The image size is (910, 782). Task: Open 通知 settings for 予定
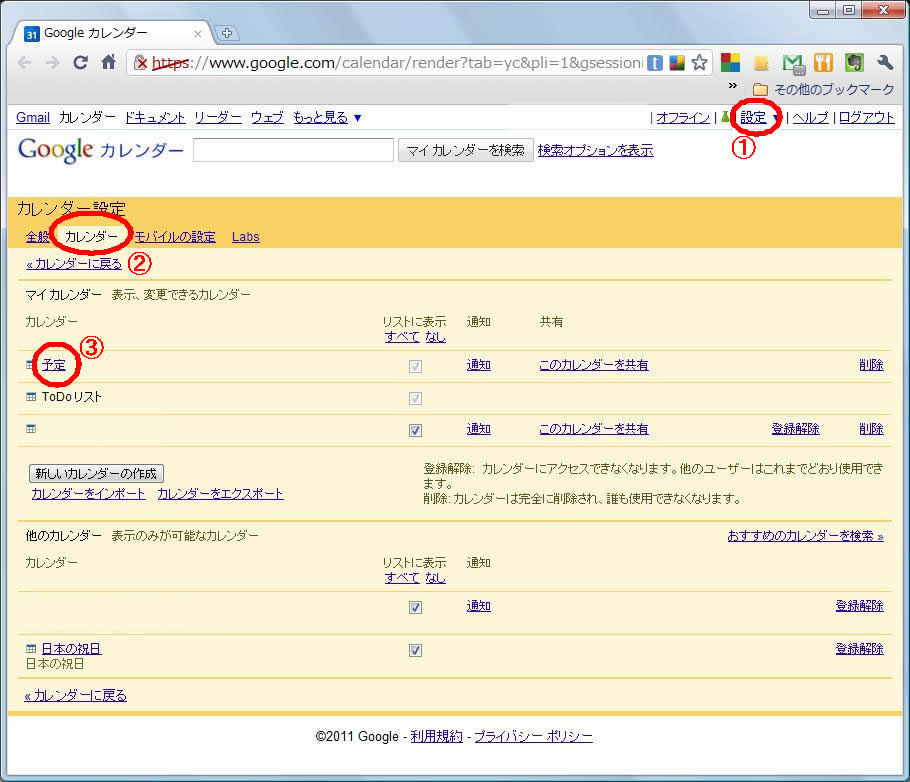click(479, 365)
